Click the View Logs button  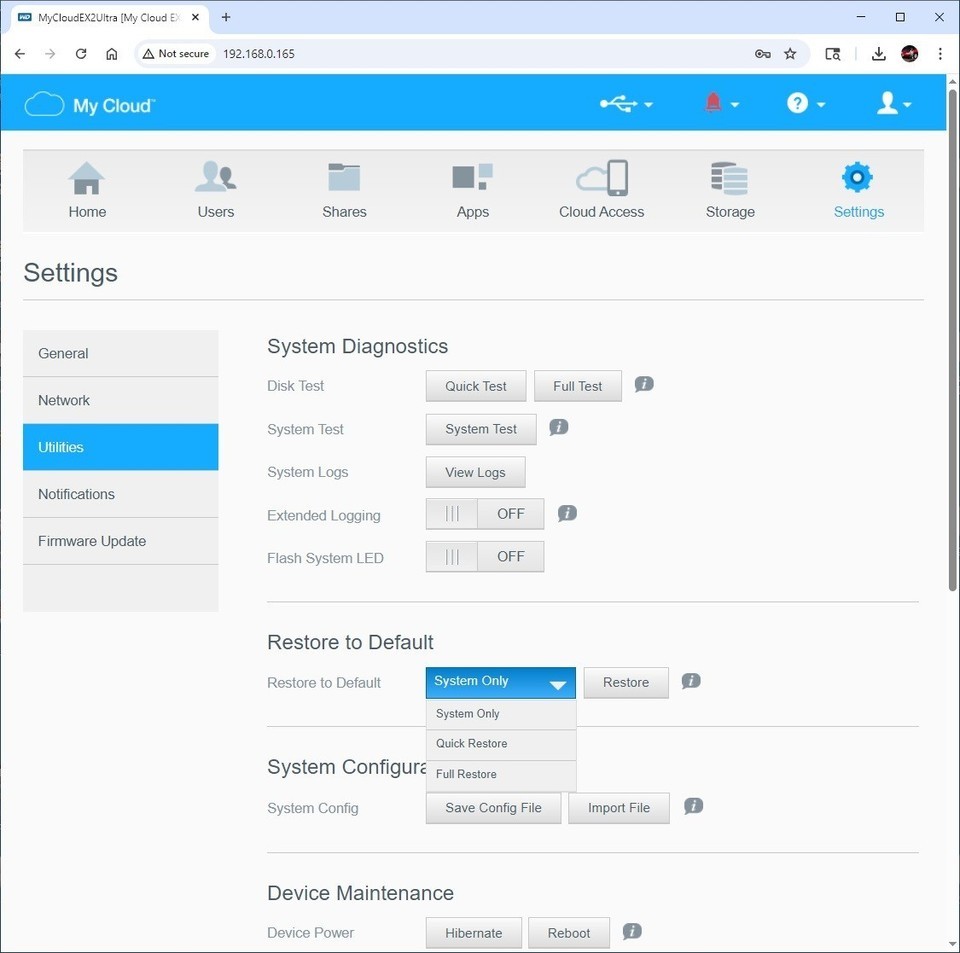475,473
